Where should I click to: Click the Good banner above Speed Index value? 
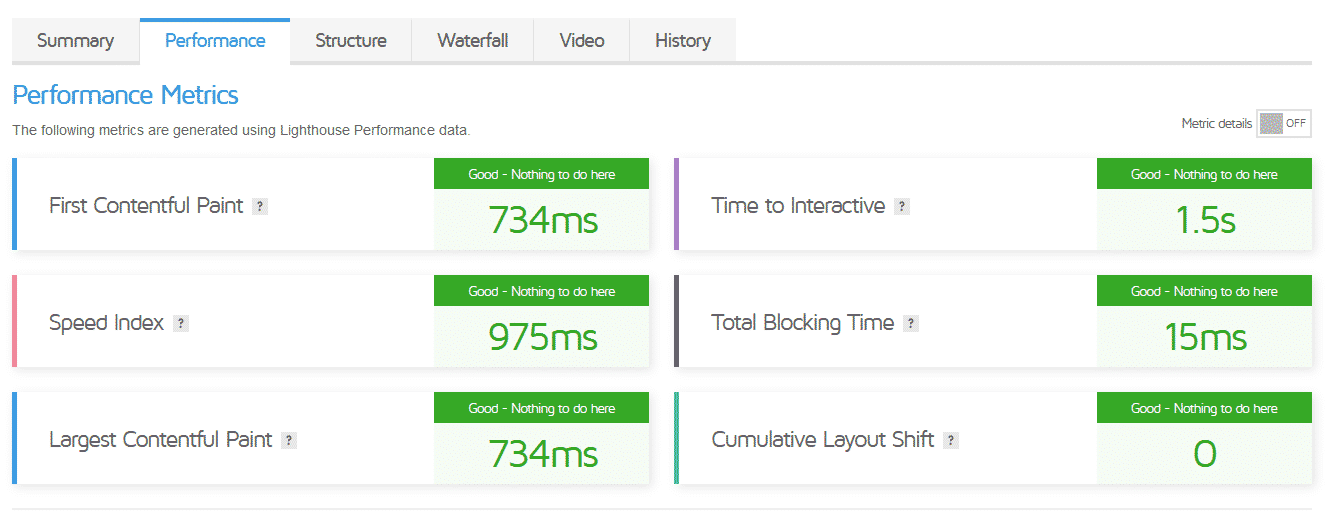[542, 291]
